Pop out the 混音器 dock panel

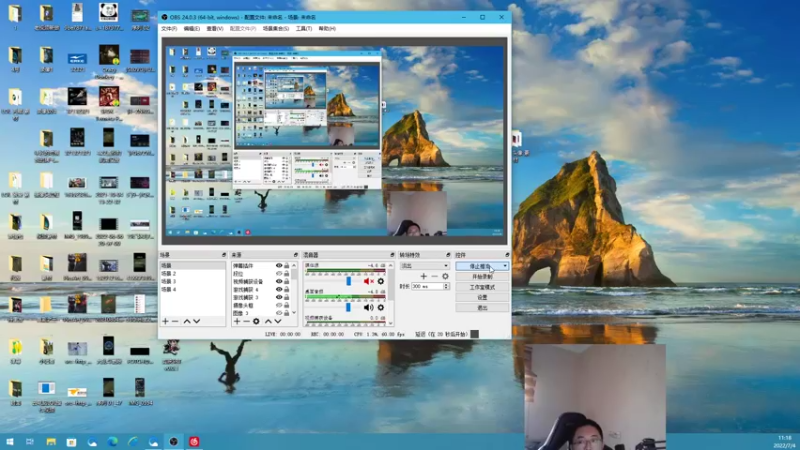coord(392,255)
